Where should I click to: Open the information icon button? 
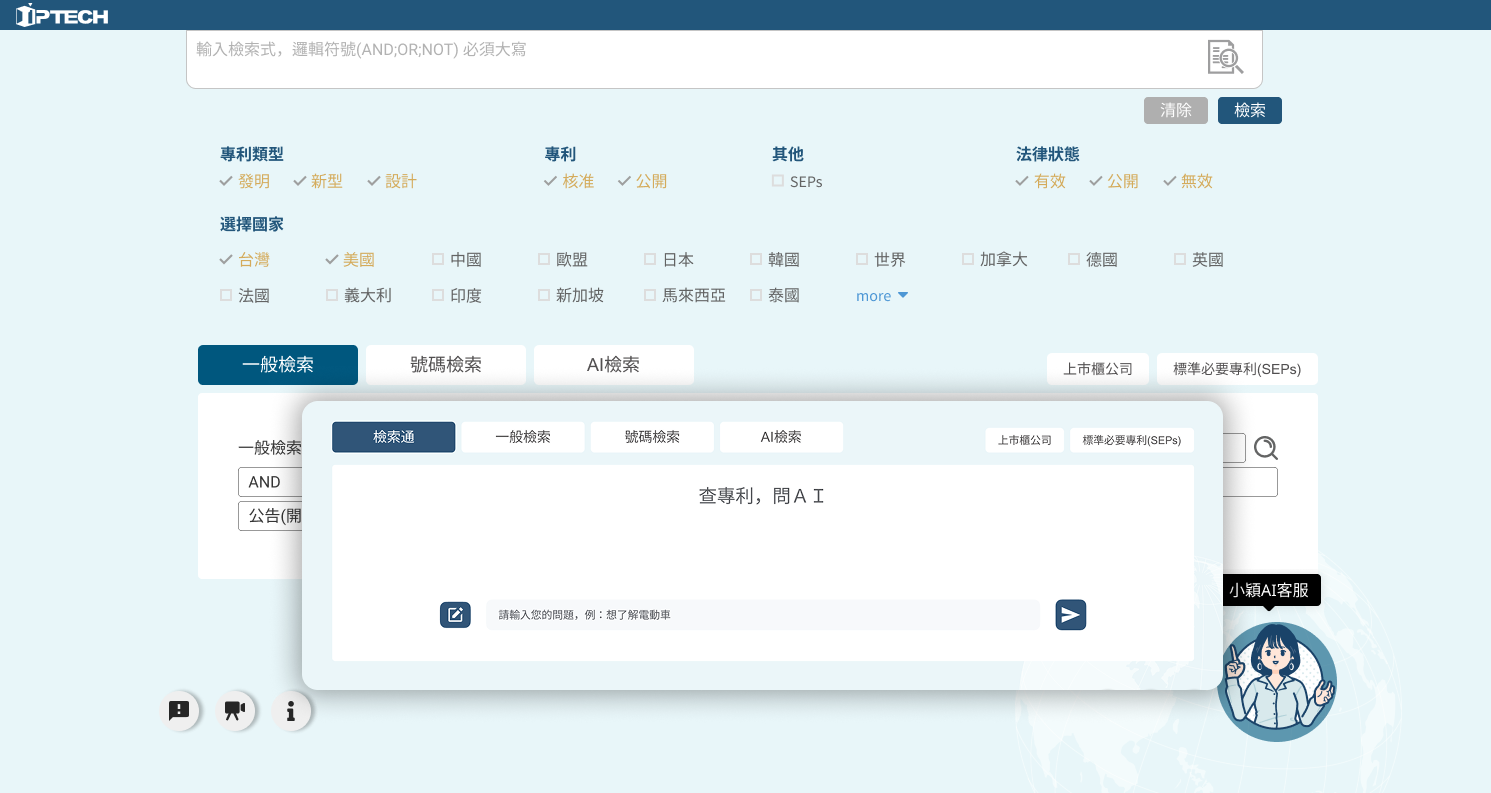(x=291, y=711)
